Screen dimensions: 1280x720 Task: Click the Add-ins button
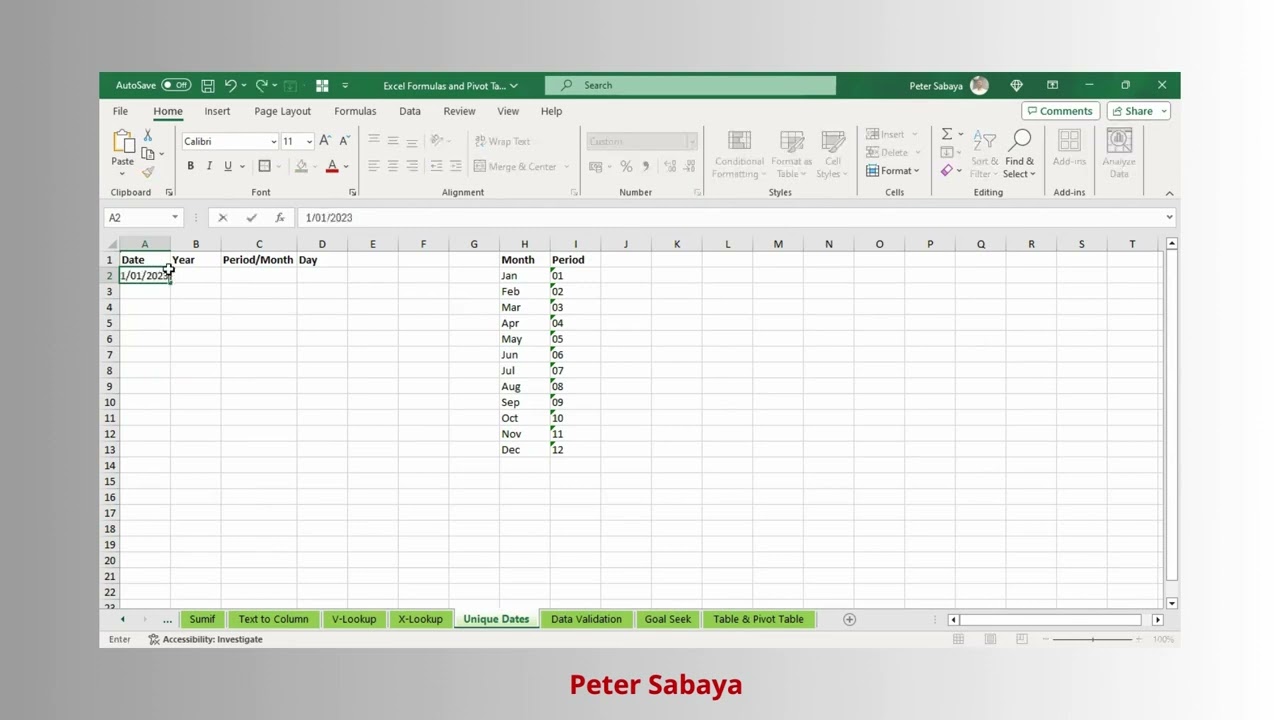coord(1069,150)
